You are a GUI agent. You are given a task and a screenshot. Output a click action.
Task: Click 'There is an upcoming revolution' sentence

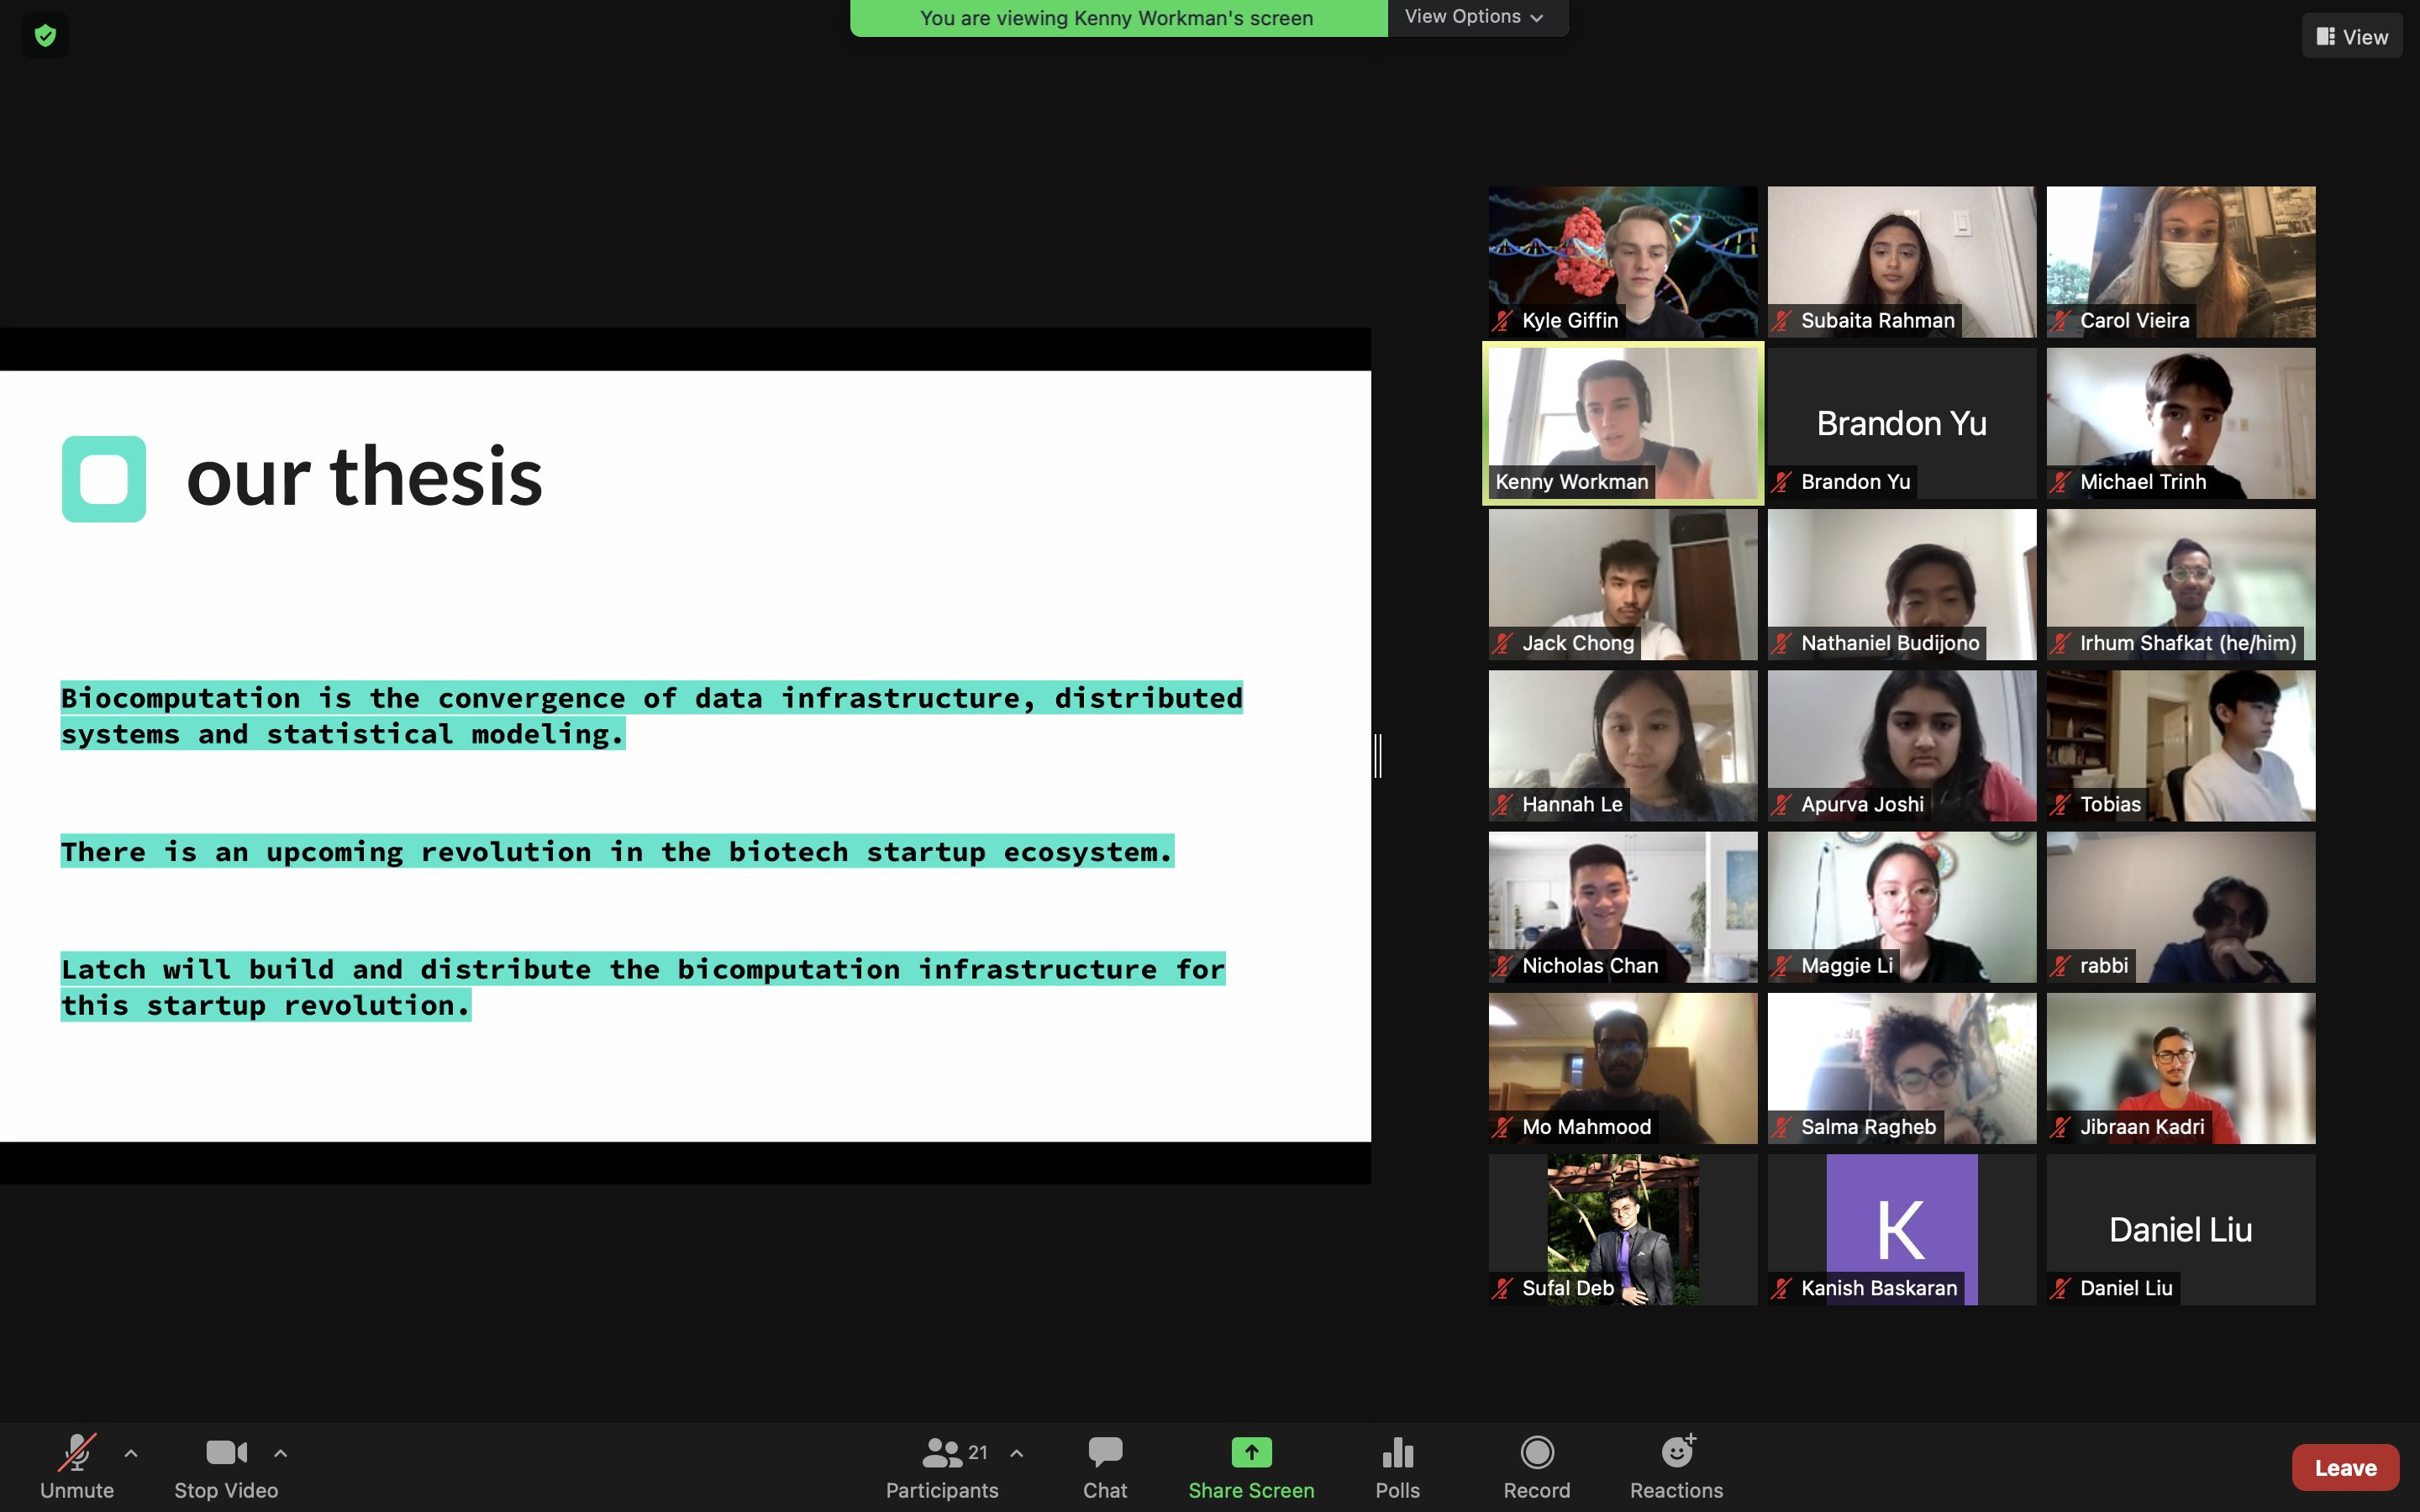617,851
